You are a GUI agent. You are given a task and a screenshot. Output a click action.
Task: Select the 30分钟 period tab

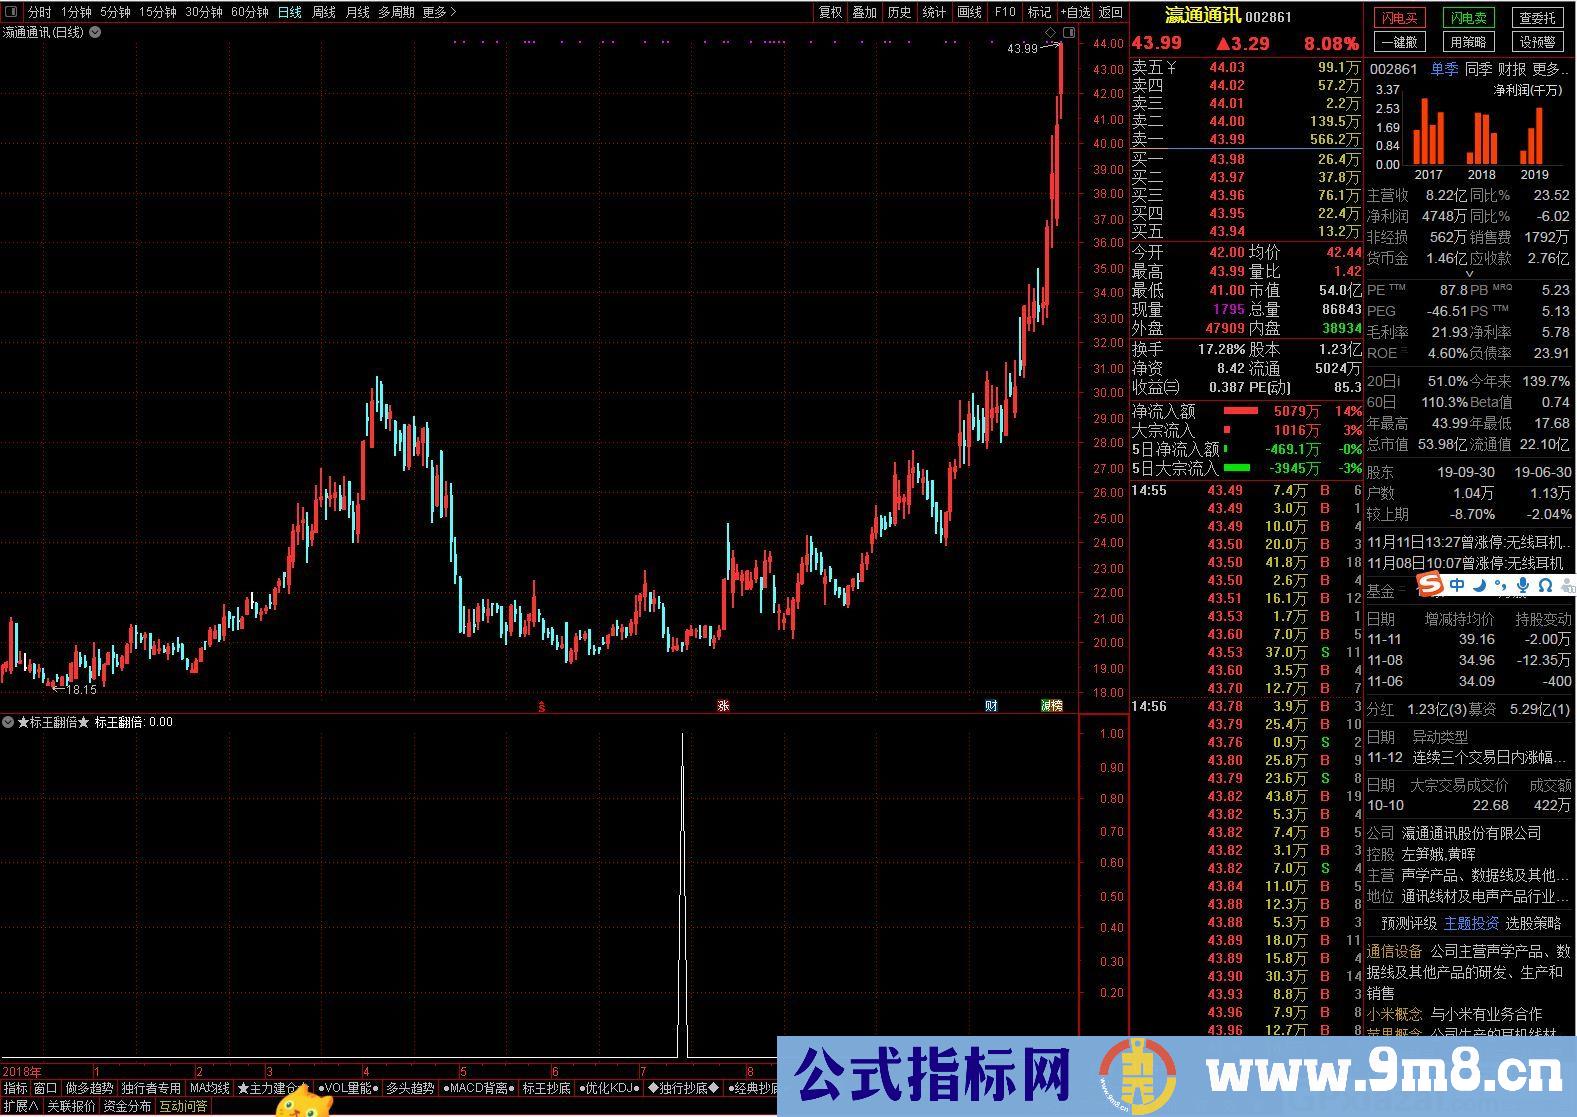coord(203,12)
